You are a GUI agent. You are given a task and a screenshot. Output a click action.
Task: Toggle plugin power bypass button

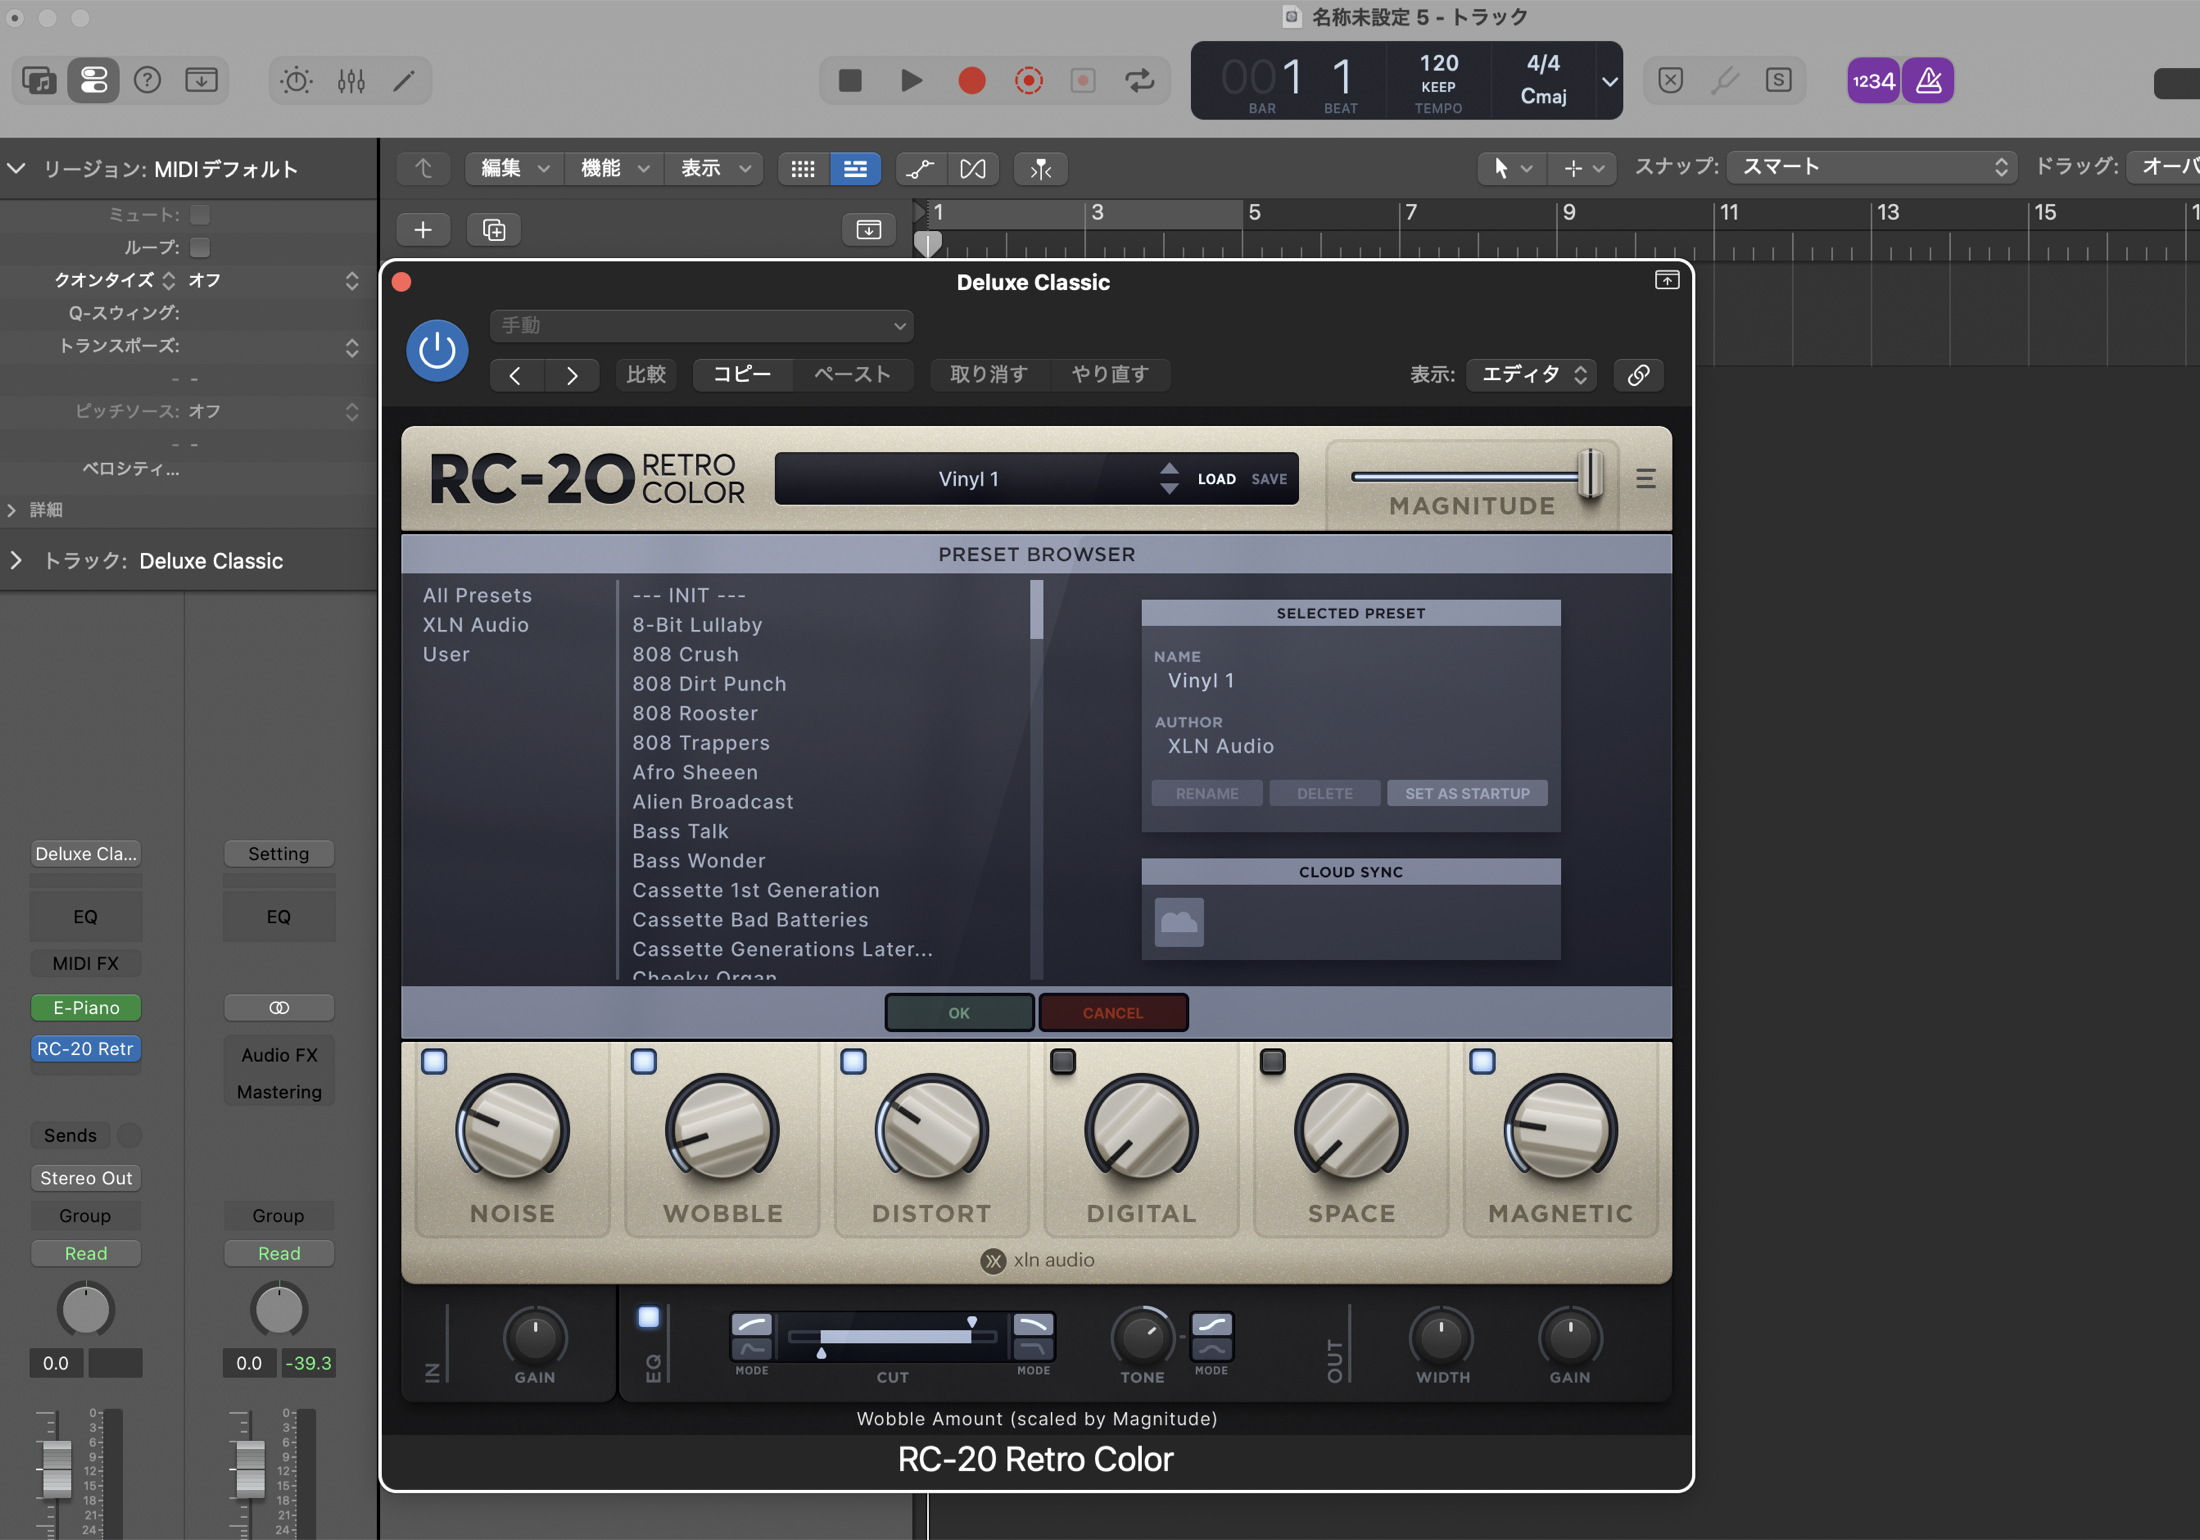437,351
